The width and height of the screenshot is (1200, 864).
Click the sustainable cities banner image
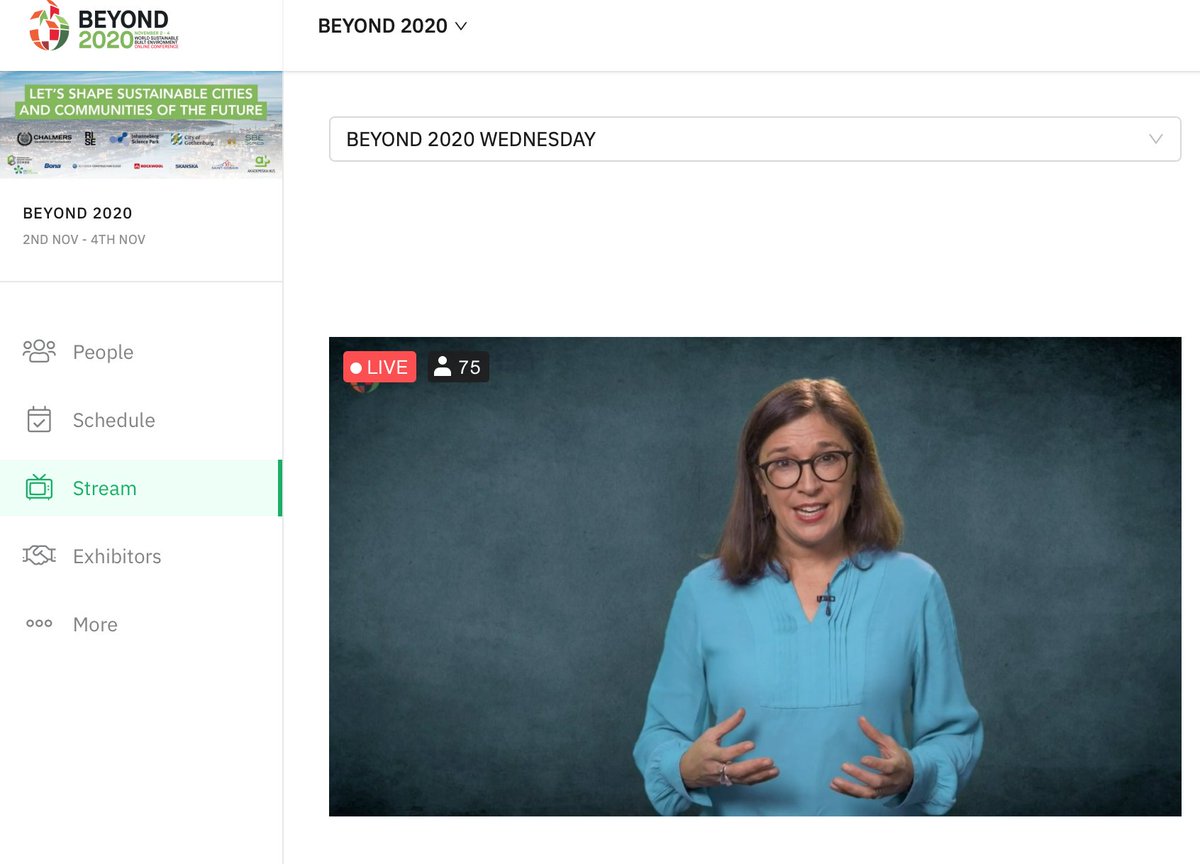141,124
